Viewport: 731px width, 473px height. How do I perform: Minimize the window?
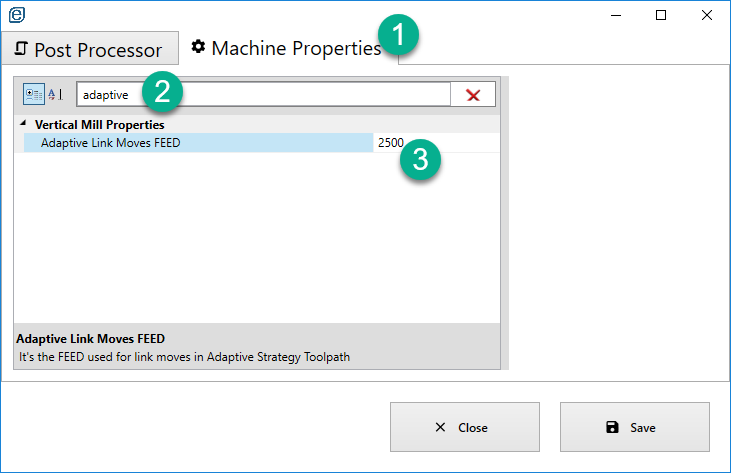point(615,15)
